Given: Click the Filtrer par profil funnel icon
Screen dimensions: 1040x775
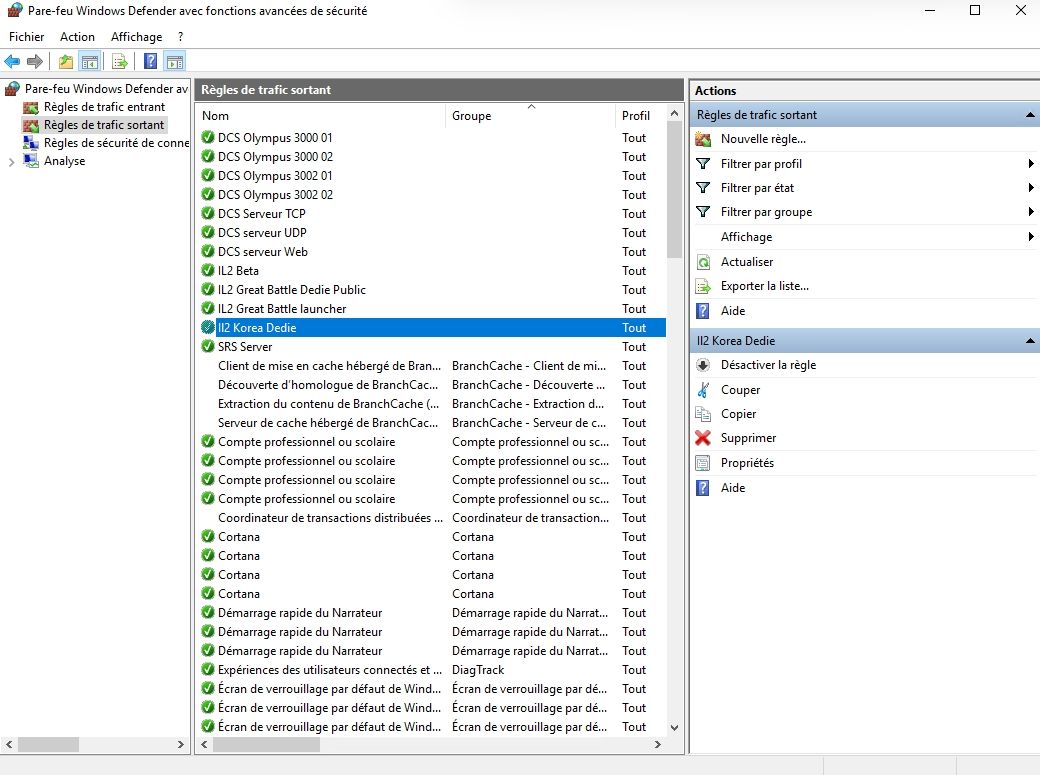Looking at the screenshot, I should click(703, 164).
